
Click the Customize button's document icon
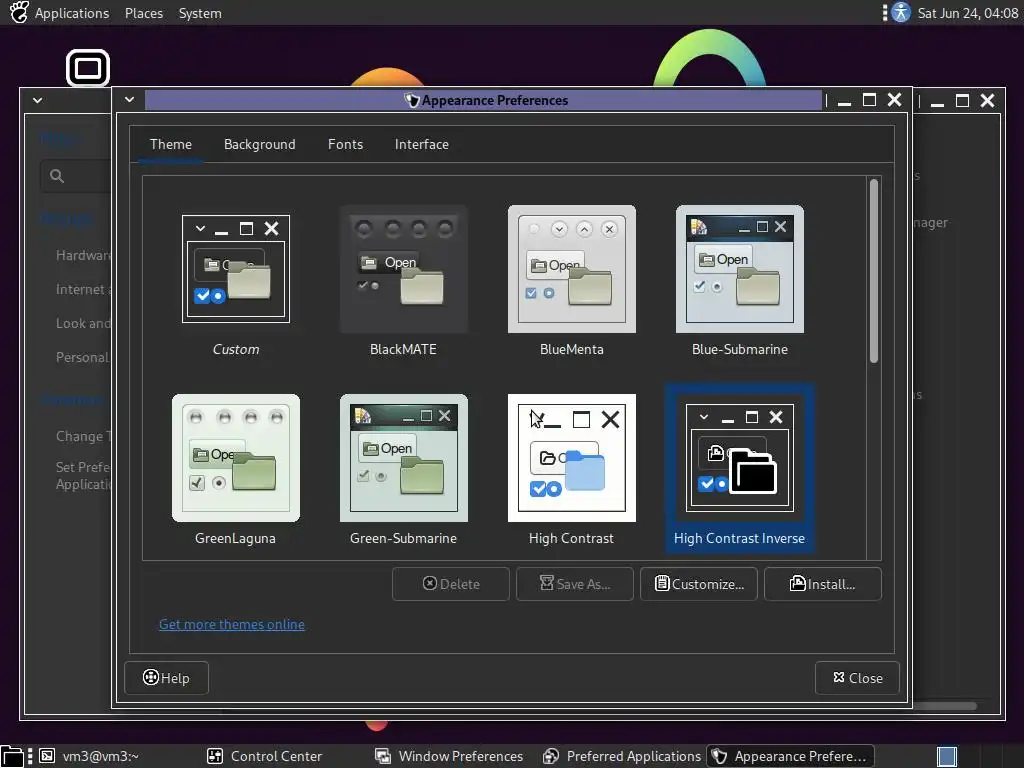[662, 583]
